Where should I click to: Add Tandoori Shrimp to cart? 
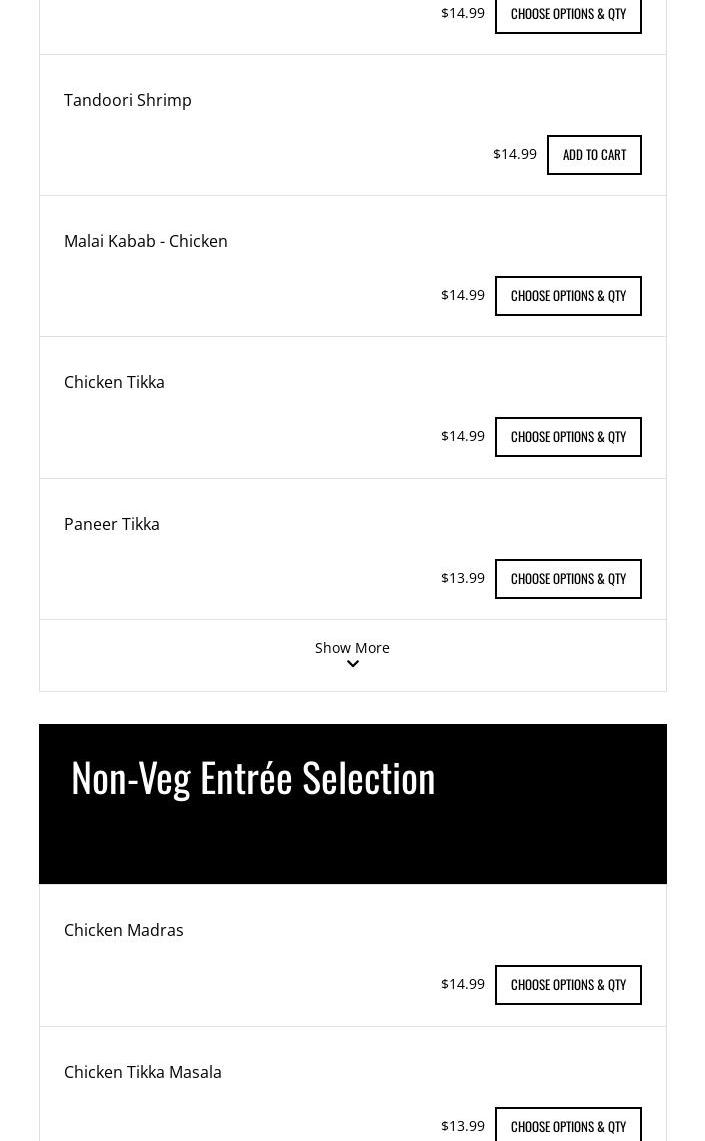click(x=594, y=155)
